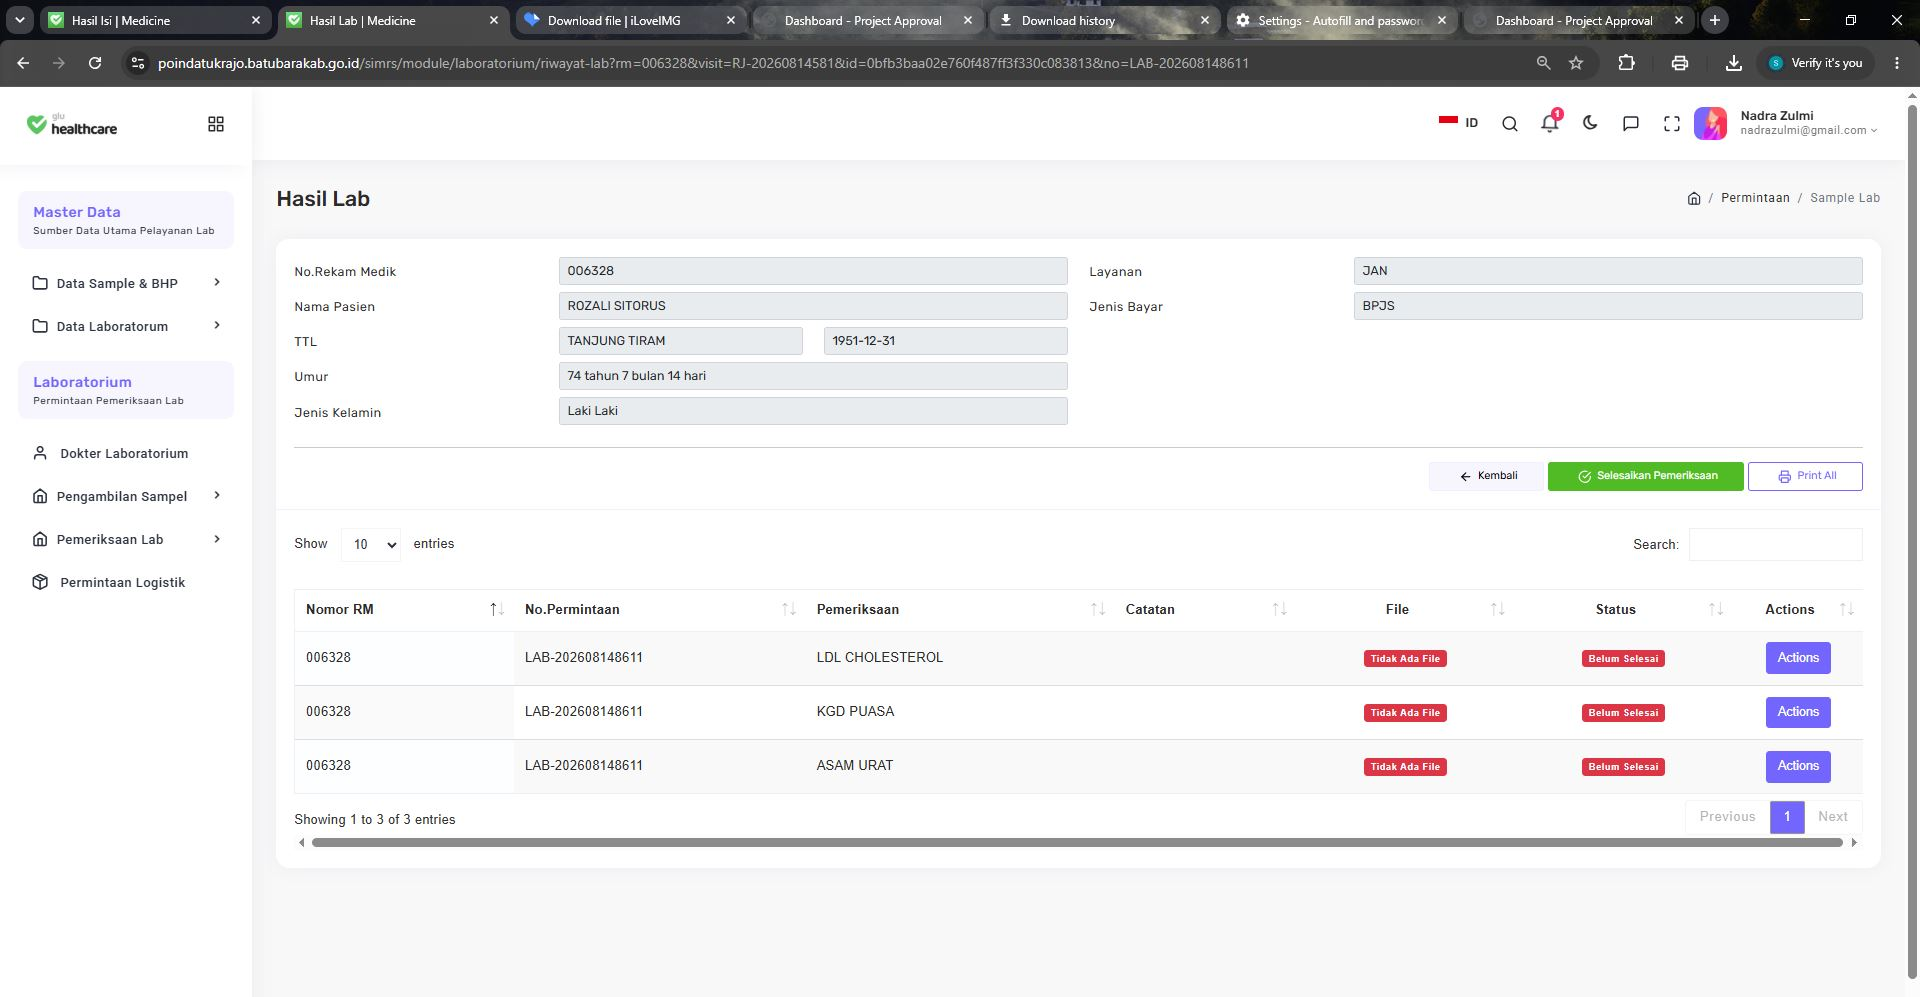Image resolution: width=1920 pixels, height=997 pixels.
Task: Open the search magnifier in the header
Action: point(1510,124)
